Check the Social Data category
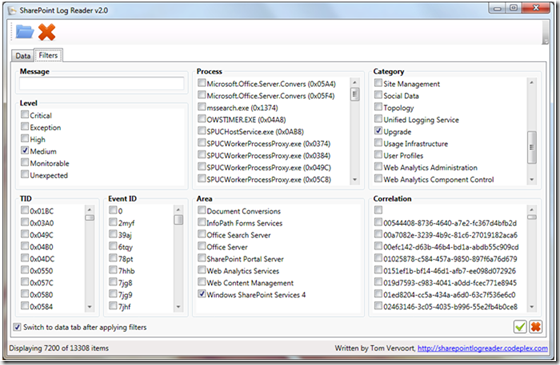The image size is (560, 365). 378,95
